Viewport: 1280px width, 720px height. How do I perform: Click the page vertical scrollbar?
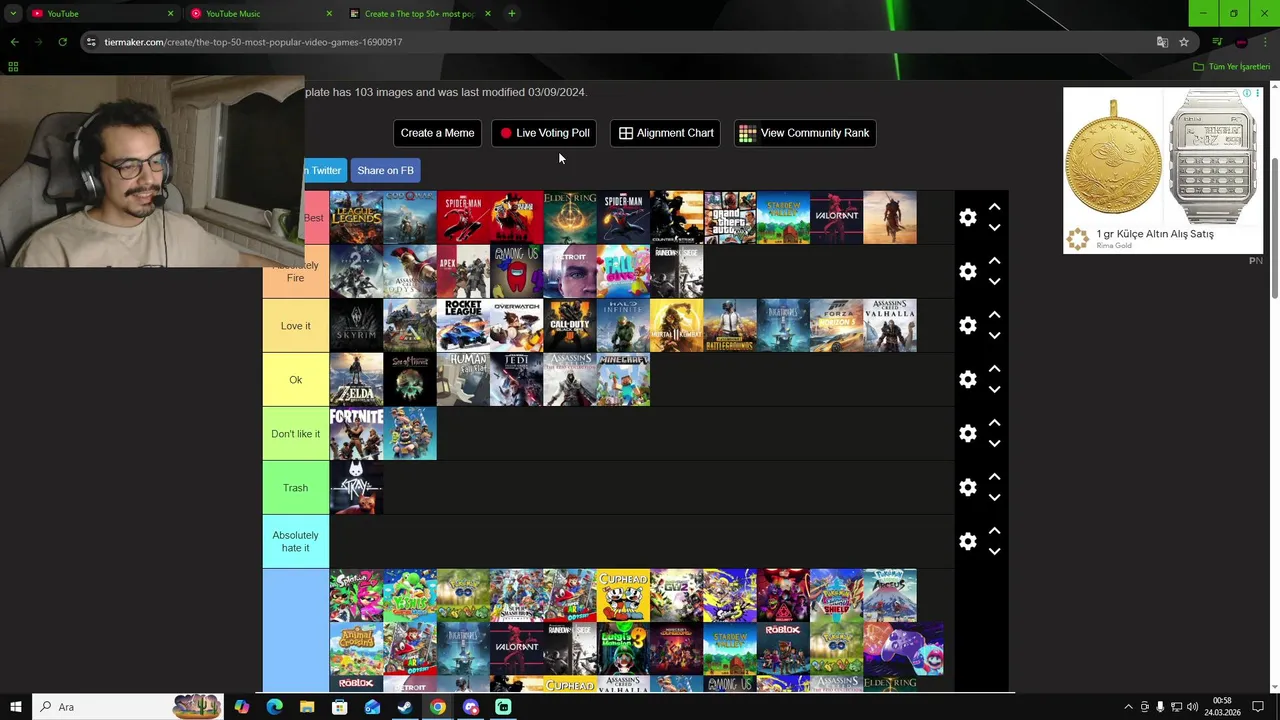tap(1274, 228)
